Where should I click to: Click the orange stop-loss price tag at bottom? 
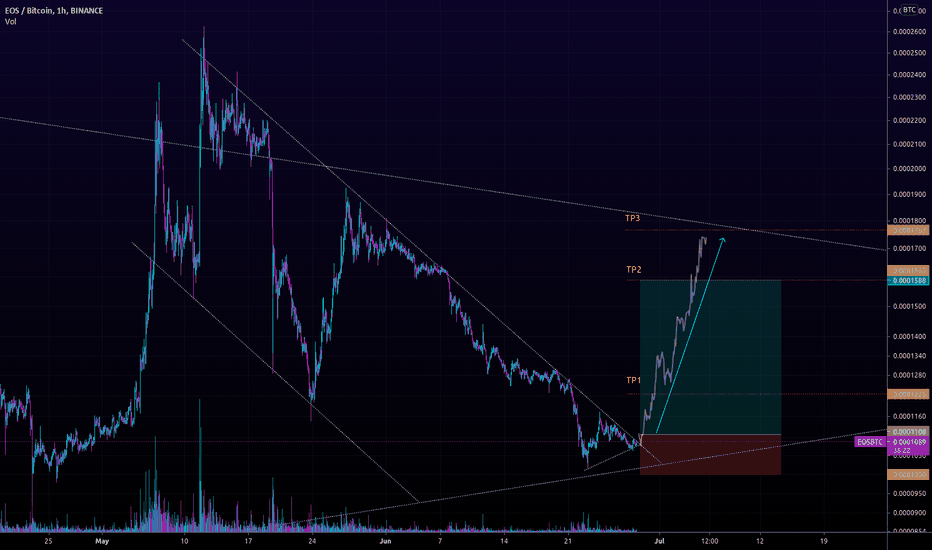[908, 474]
